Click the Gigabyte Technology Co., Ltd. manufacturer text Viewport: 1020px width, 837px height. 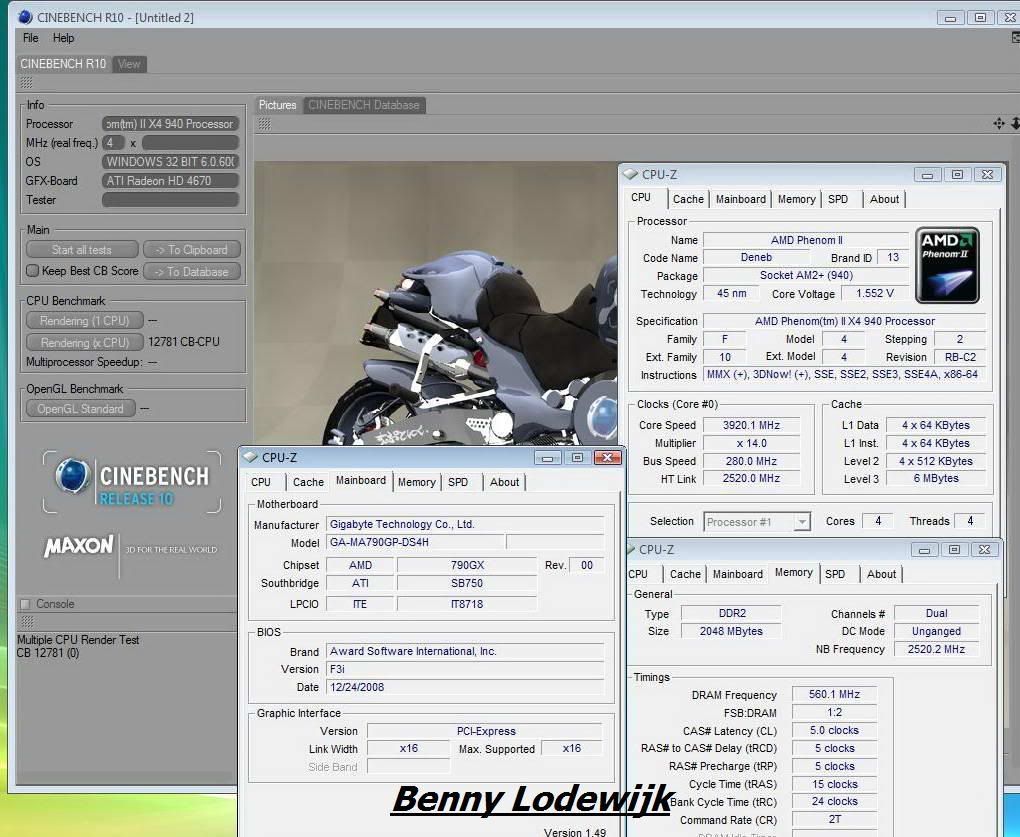[402, 524]
